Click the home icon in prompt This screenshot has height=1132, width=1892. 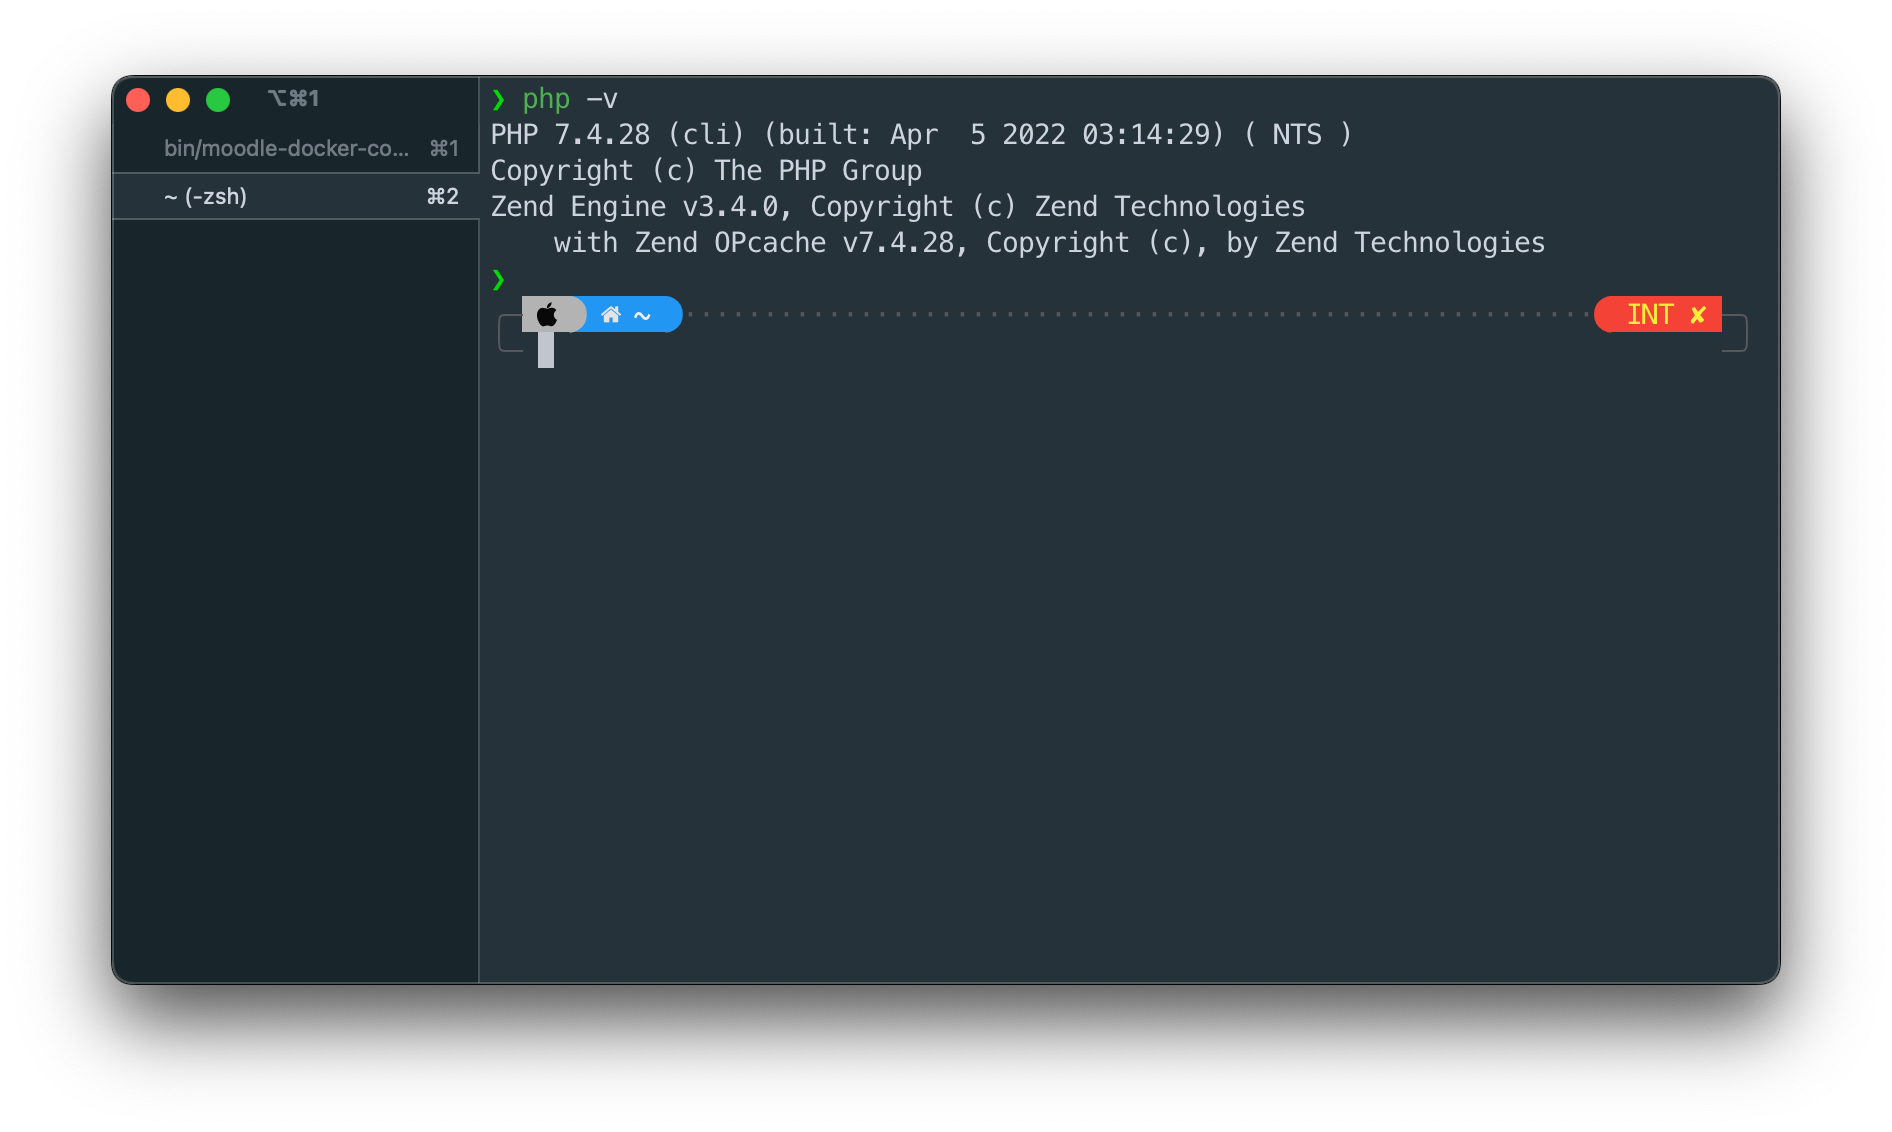coord(611,315)
